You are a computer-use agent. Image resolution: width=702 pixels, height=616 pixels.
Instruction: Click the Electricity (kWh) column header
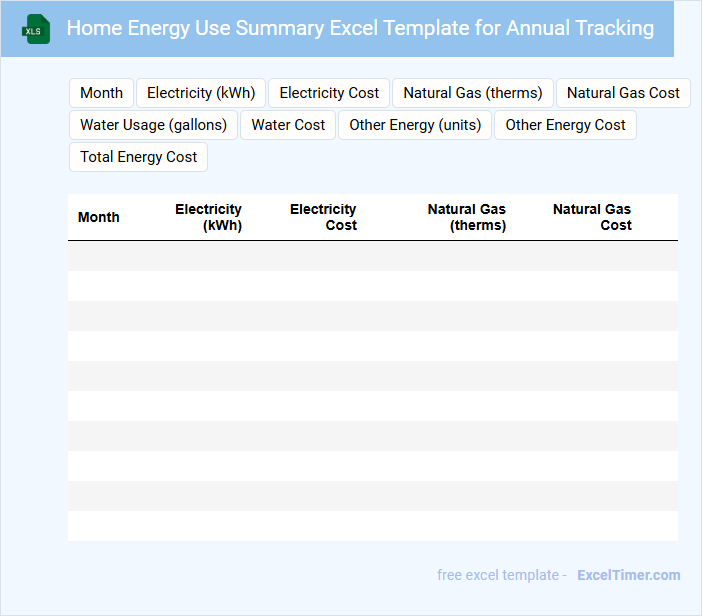click(x=208, y=217)
